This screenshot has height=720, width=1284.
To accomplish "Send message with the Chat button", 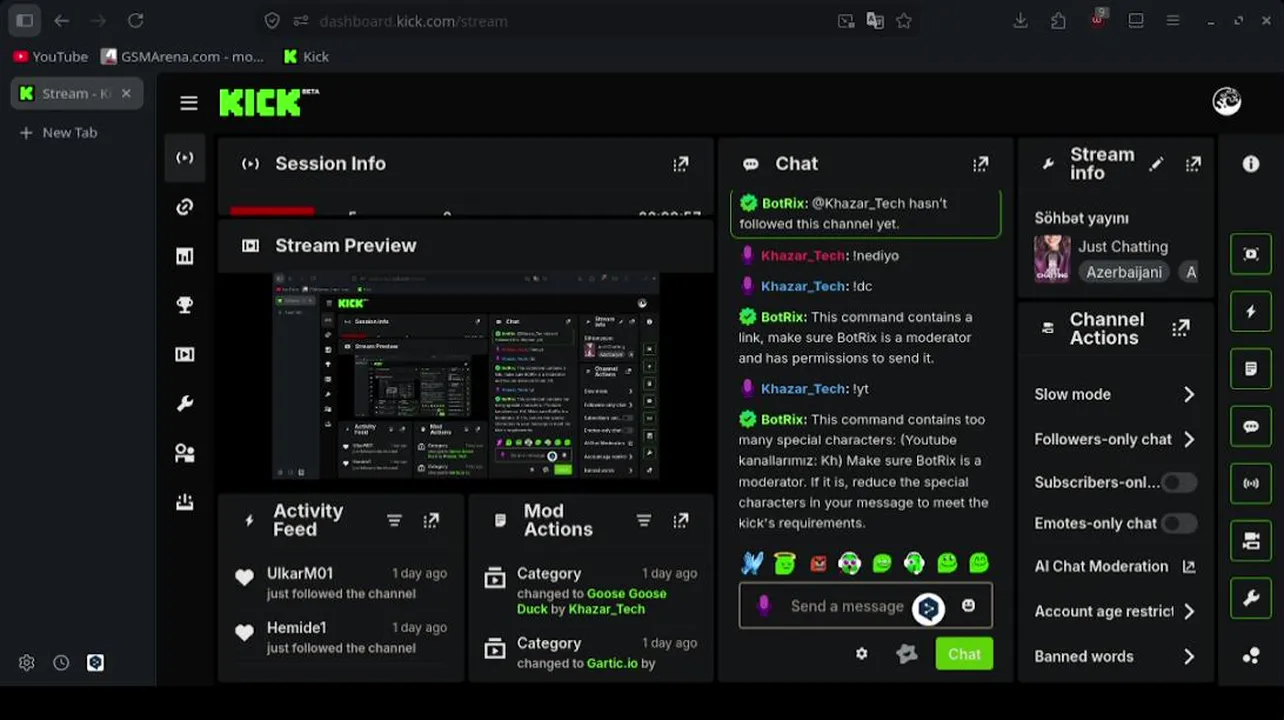I will click(964, 654).
